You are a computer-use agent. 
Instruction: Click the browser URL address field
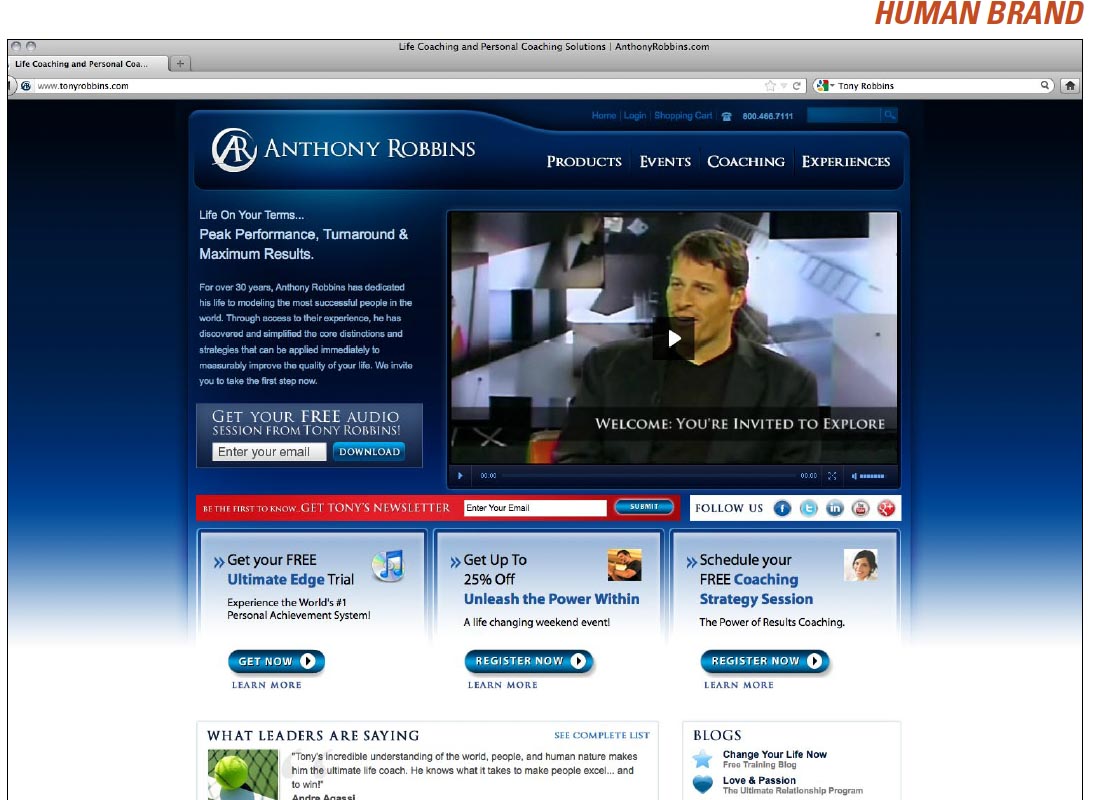(398, 86)
